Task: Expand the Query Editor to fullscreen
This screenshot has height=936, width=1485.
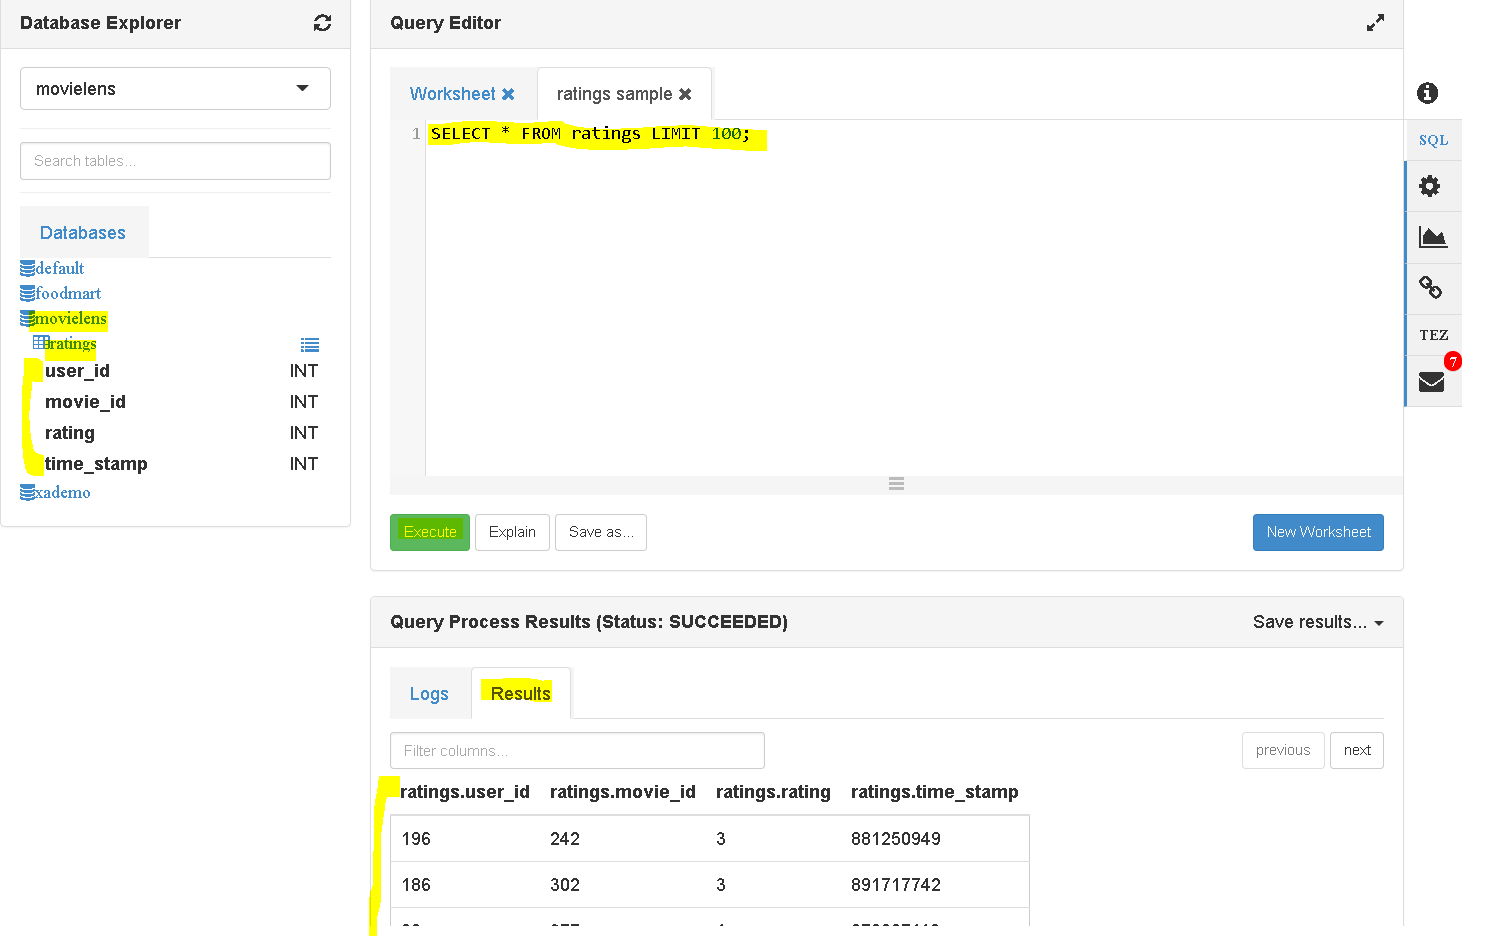Action: [x=1376, y=23]
